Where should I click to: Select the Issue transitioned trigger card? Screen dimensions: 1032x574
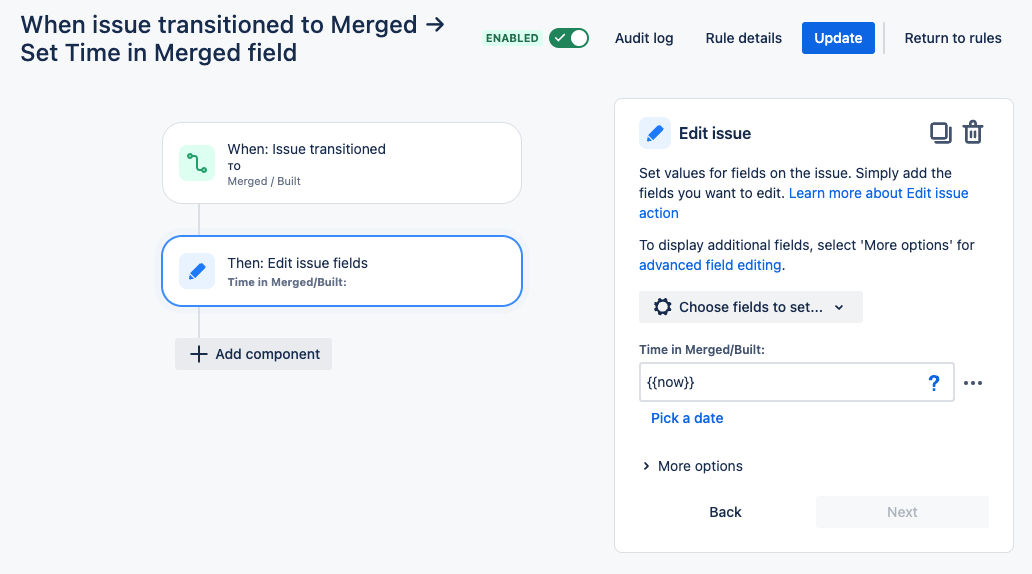[342, 163]
